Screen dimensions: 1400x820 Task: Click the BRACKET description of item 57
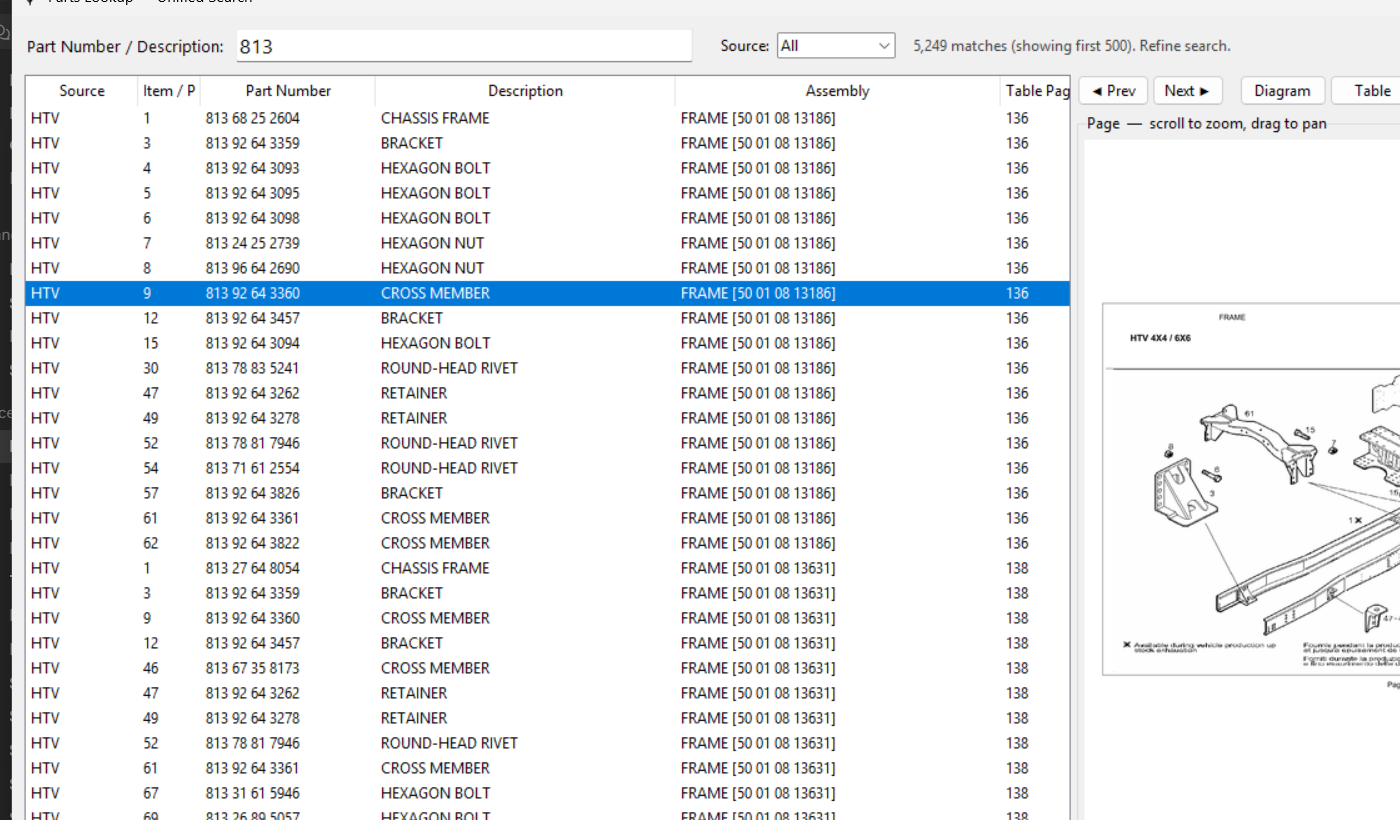[x=412, y=493]
